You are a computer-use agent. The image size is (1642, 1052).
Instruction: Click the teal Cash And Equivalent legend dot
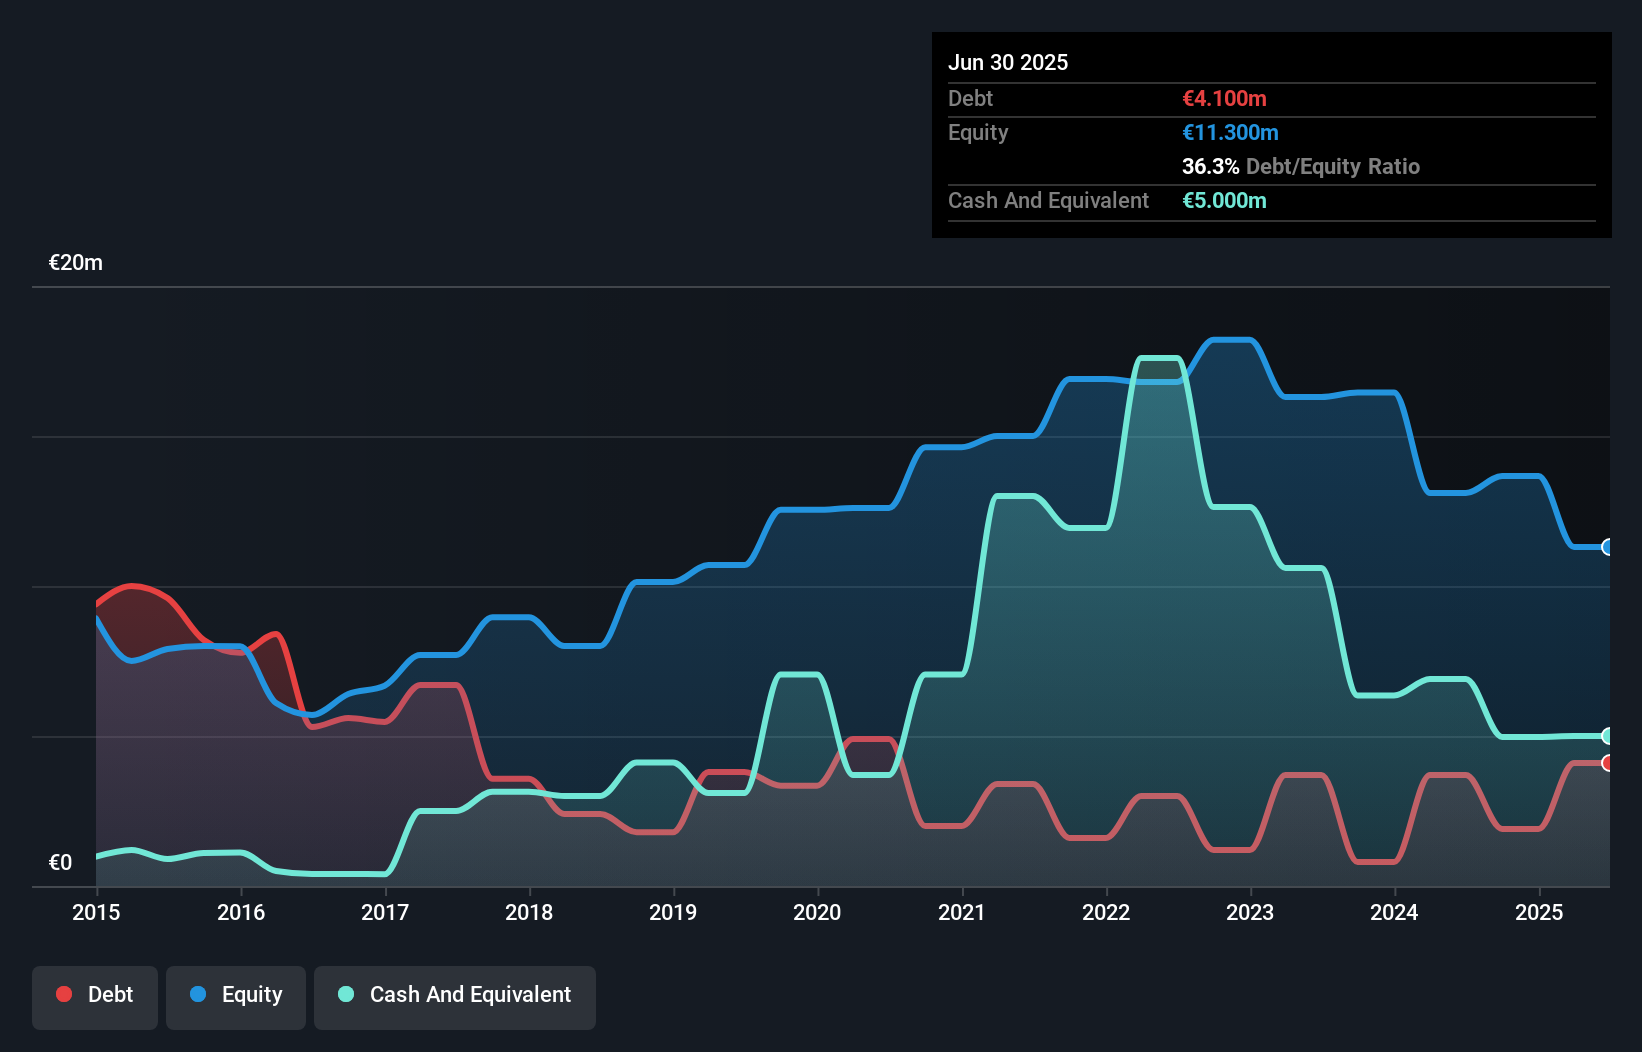[x=345, y=994]
